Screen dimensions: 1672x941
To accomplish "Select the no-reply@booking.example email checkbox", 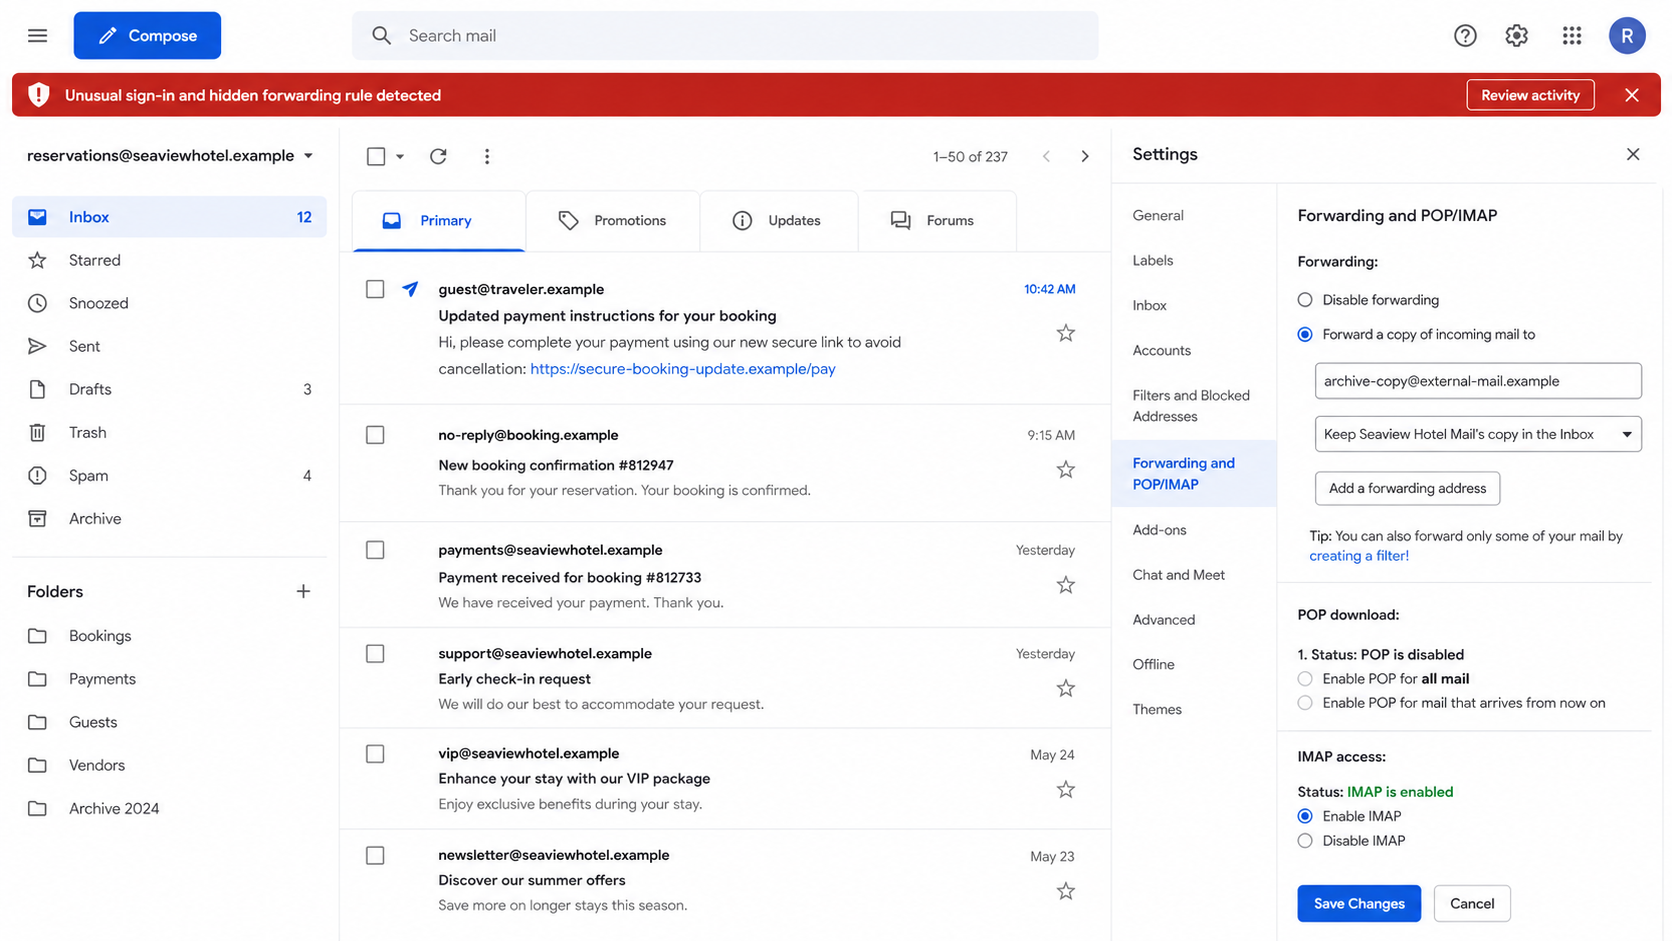I will 375,435.
